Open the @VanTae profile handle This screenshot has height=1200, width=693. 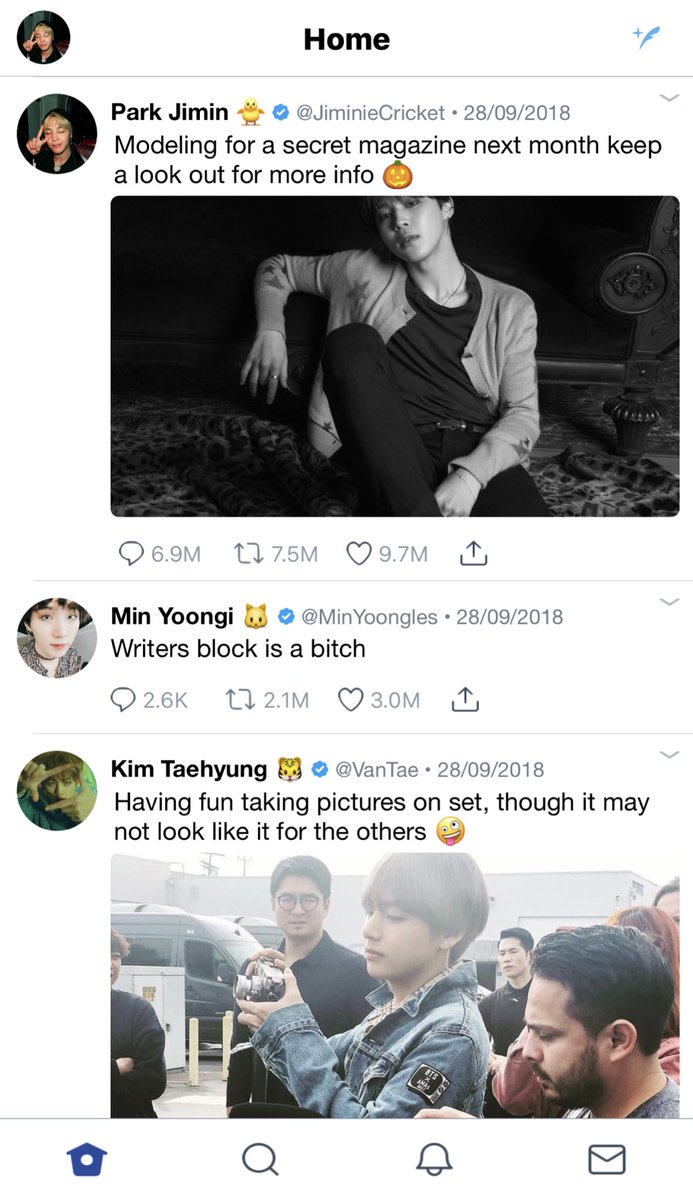click(376, 769)
